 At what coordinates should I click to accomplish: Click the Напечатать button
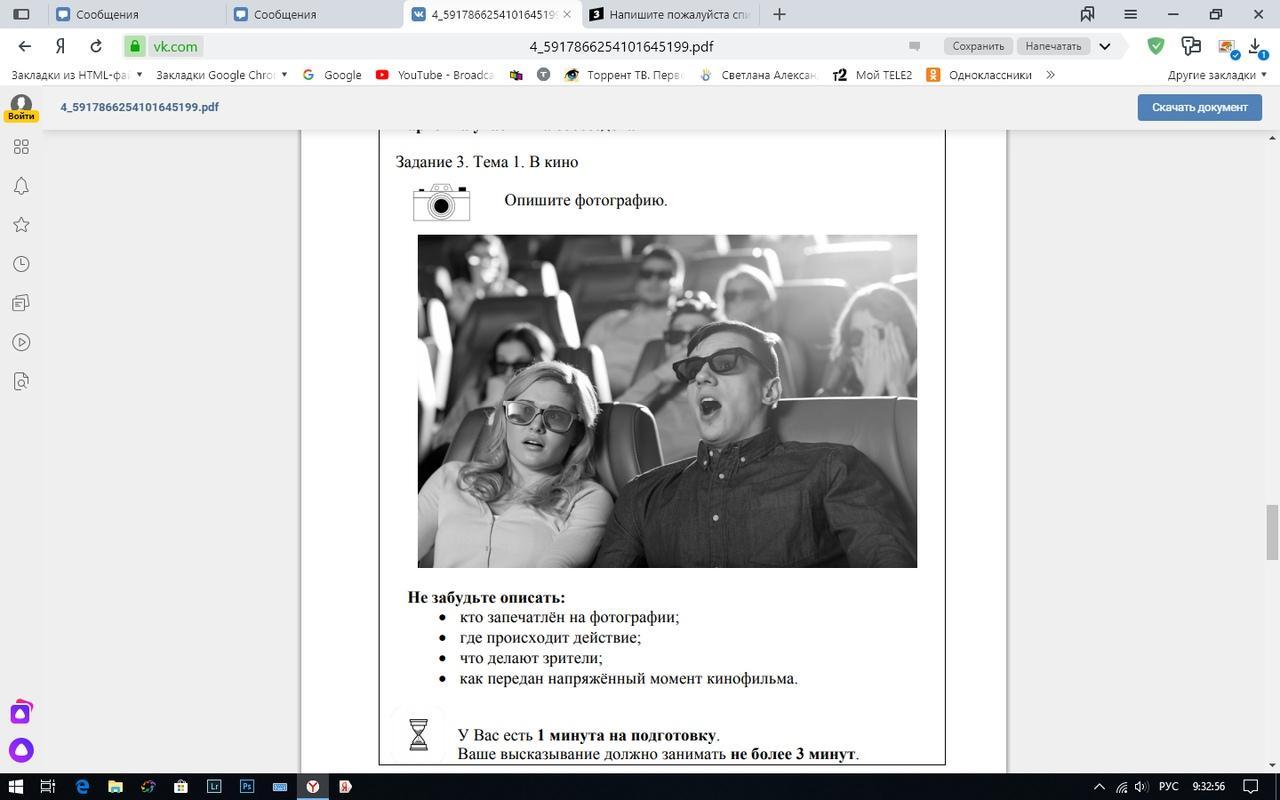1053,46
